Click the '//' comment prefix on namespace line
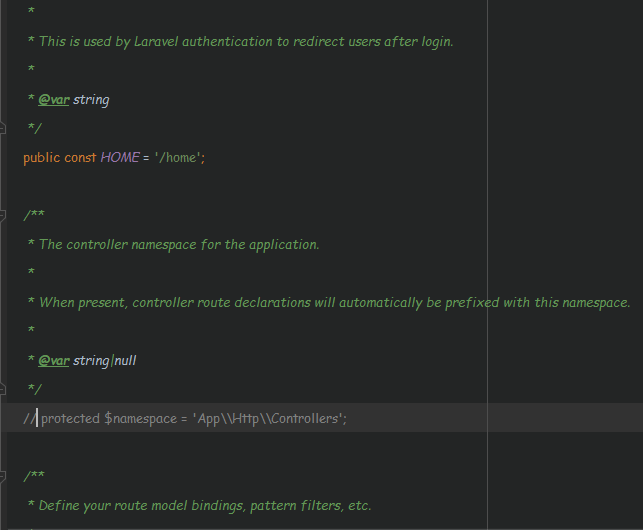The image size is (643, 530). click(x=29, y=419)
